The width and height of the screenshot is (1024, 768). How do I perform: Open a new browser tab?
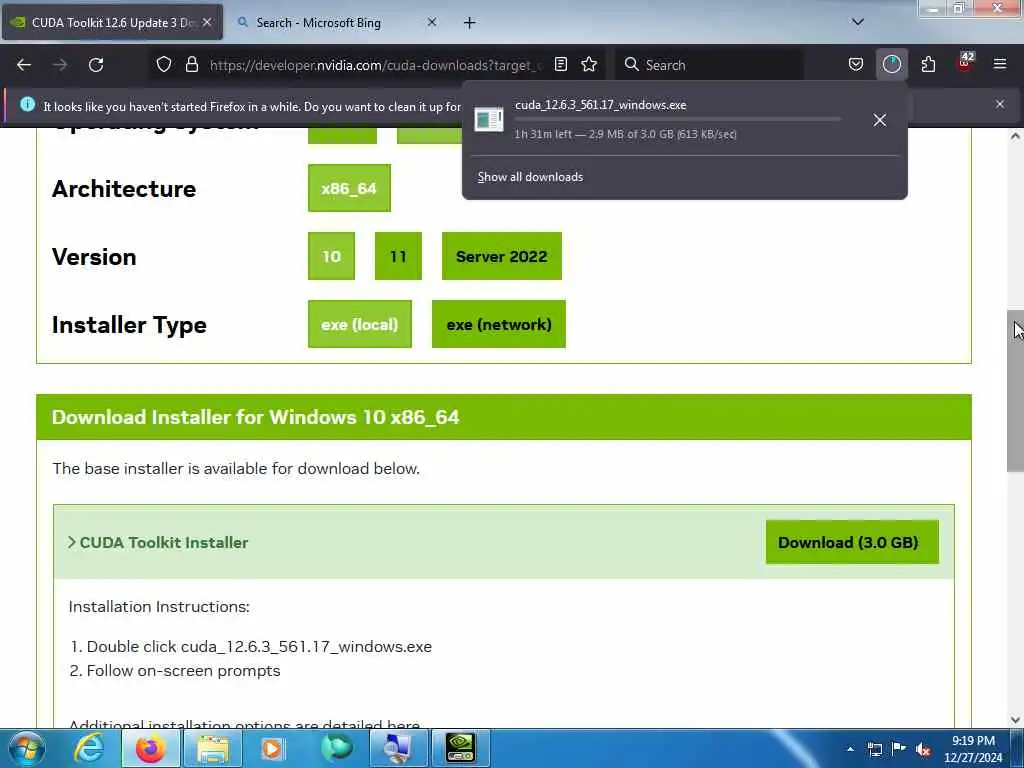tap(470, 23)
